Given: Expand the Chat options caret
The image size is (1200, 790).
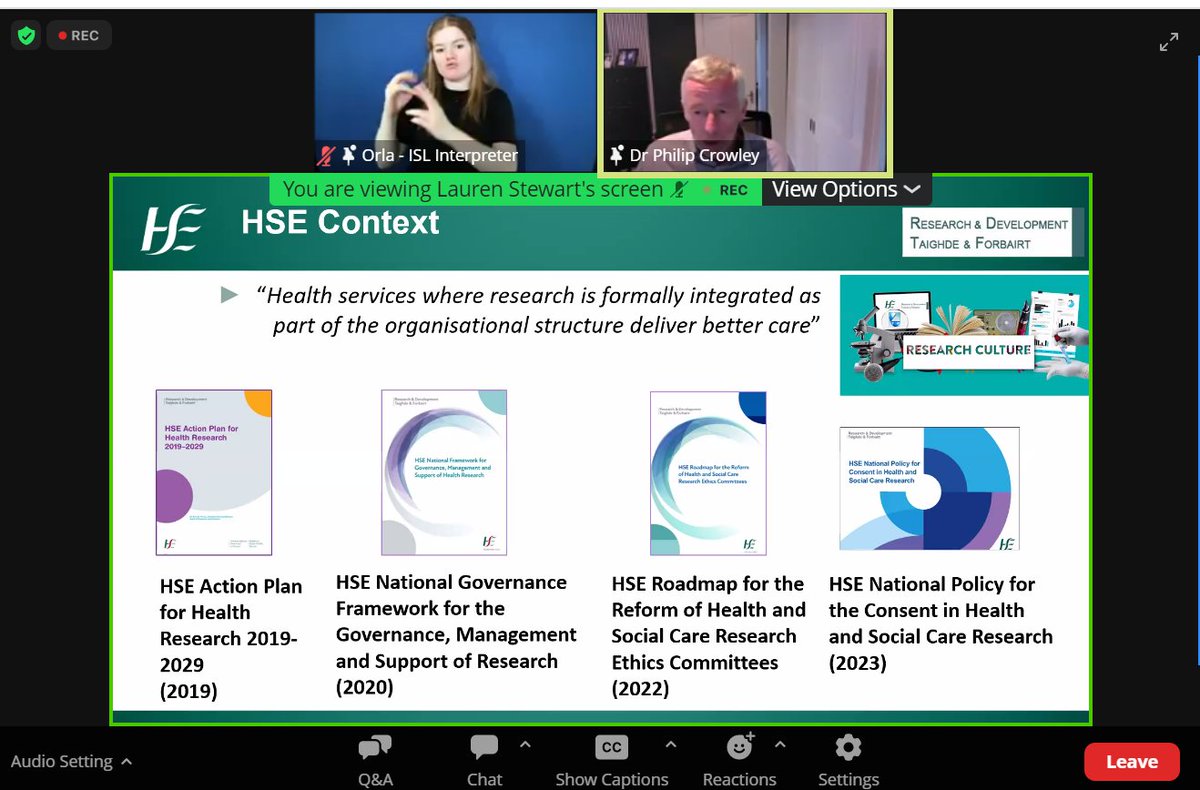Looking at the screenshot, I should click(525, 745).
